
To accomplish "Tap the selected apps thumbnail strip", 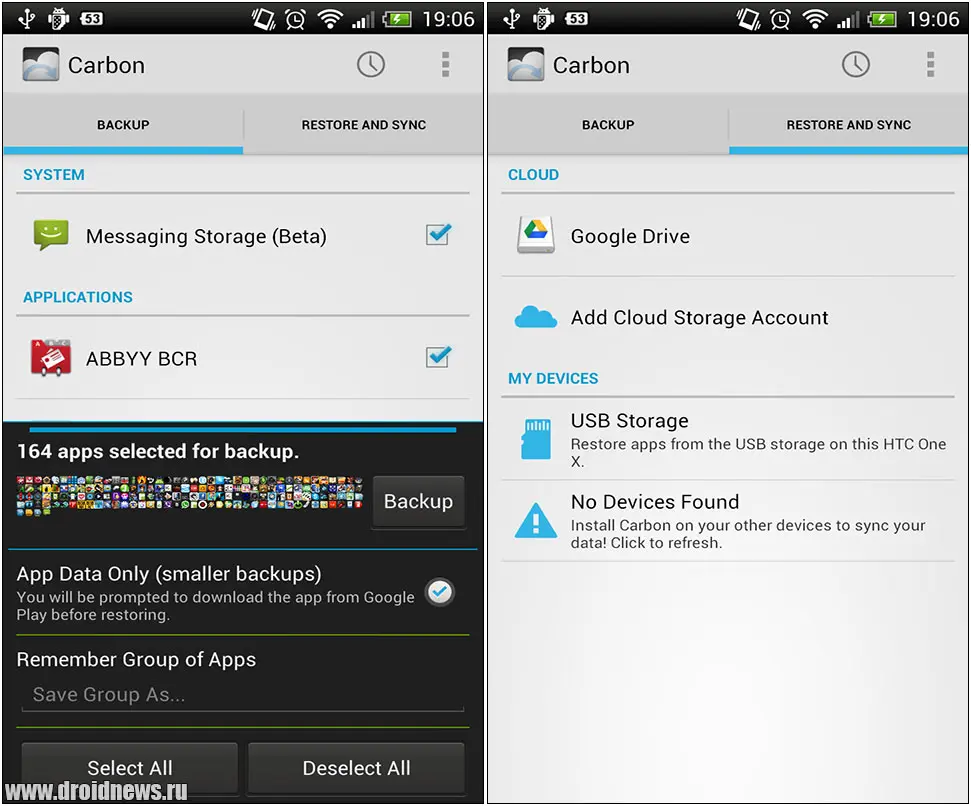I will [190, 496].
